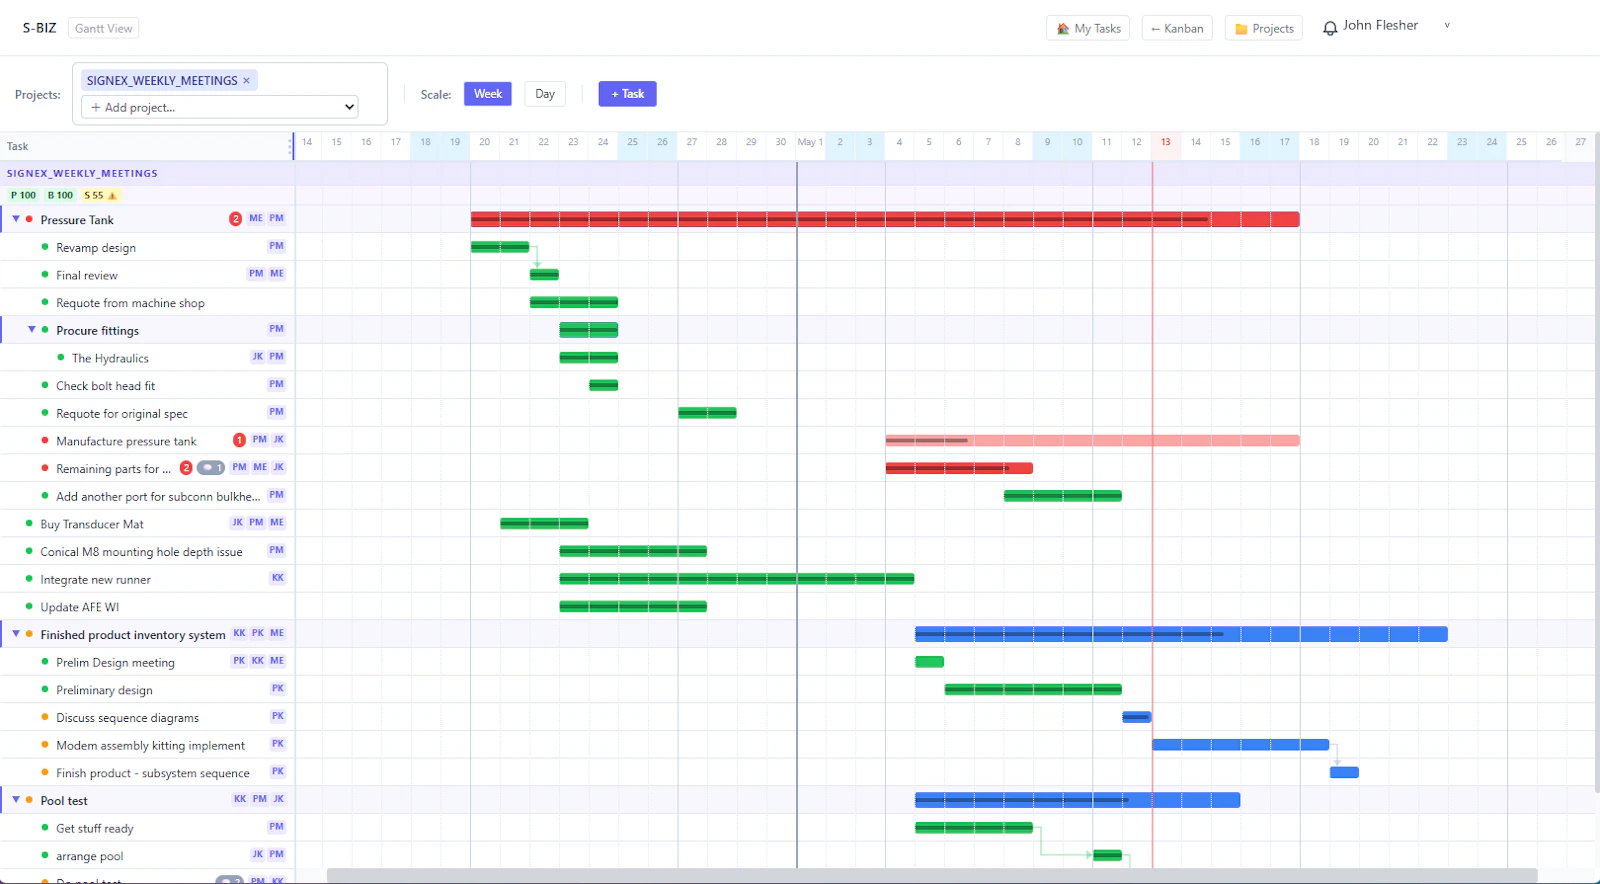
Task: Collapse Finished product inventory system group
Action: click(16, 634)
